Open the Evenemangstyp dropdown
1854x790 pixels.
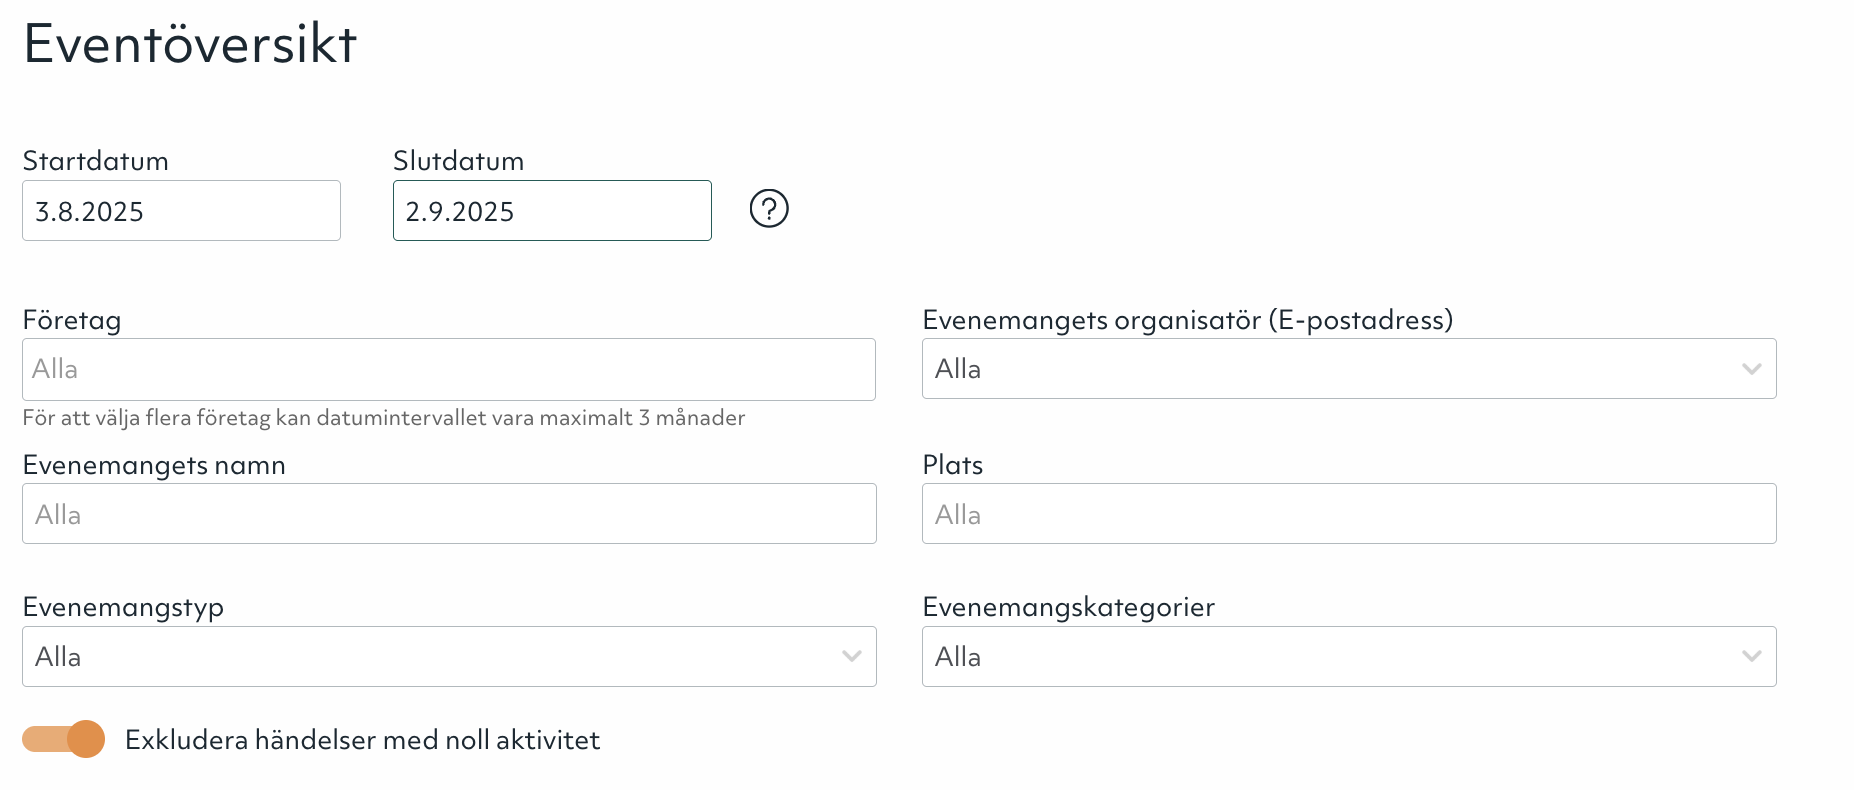click(449, 657)
